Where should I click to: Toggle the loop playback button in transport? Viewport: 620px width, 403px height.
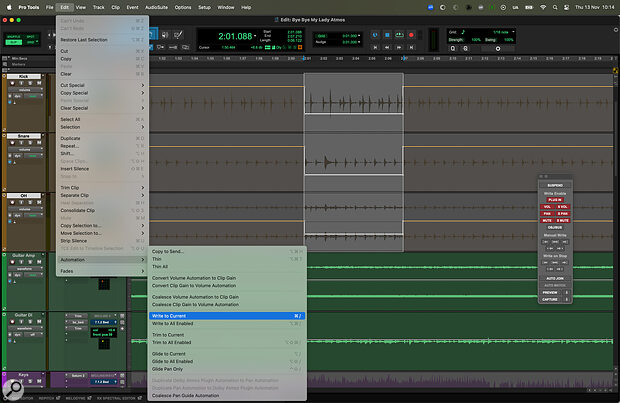(x=399, y=35)
